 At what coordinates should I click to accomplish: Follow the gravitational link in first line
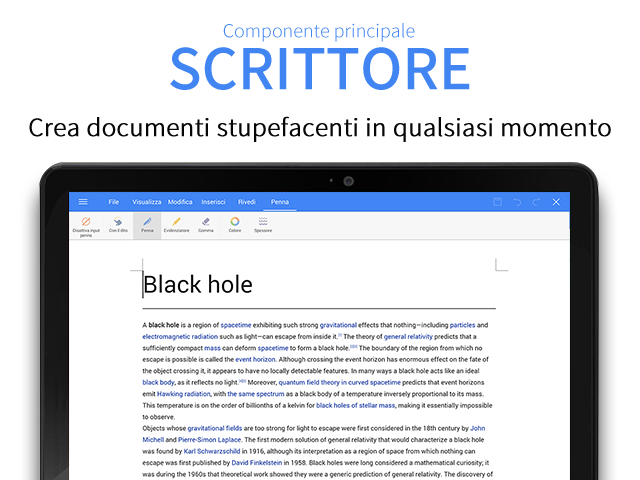pyautogui.click(x=338, y=325)
